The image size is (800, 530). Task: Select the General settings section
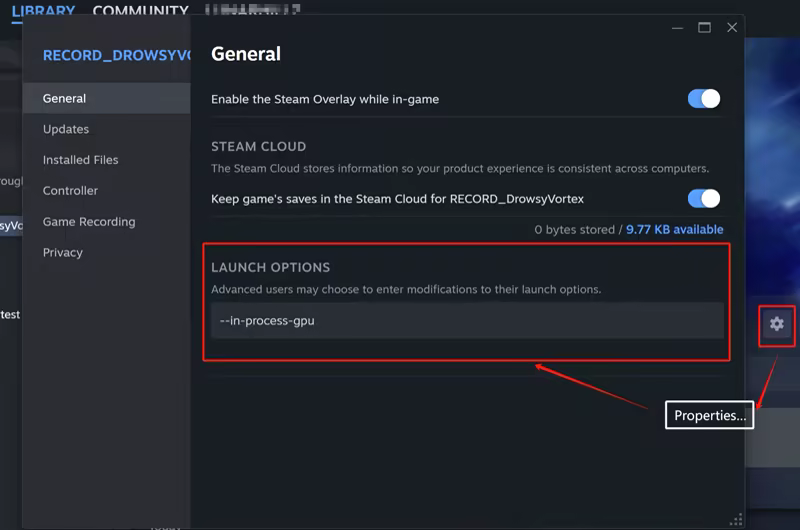click(65, 98)
